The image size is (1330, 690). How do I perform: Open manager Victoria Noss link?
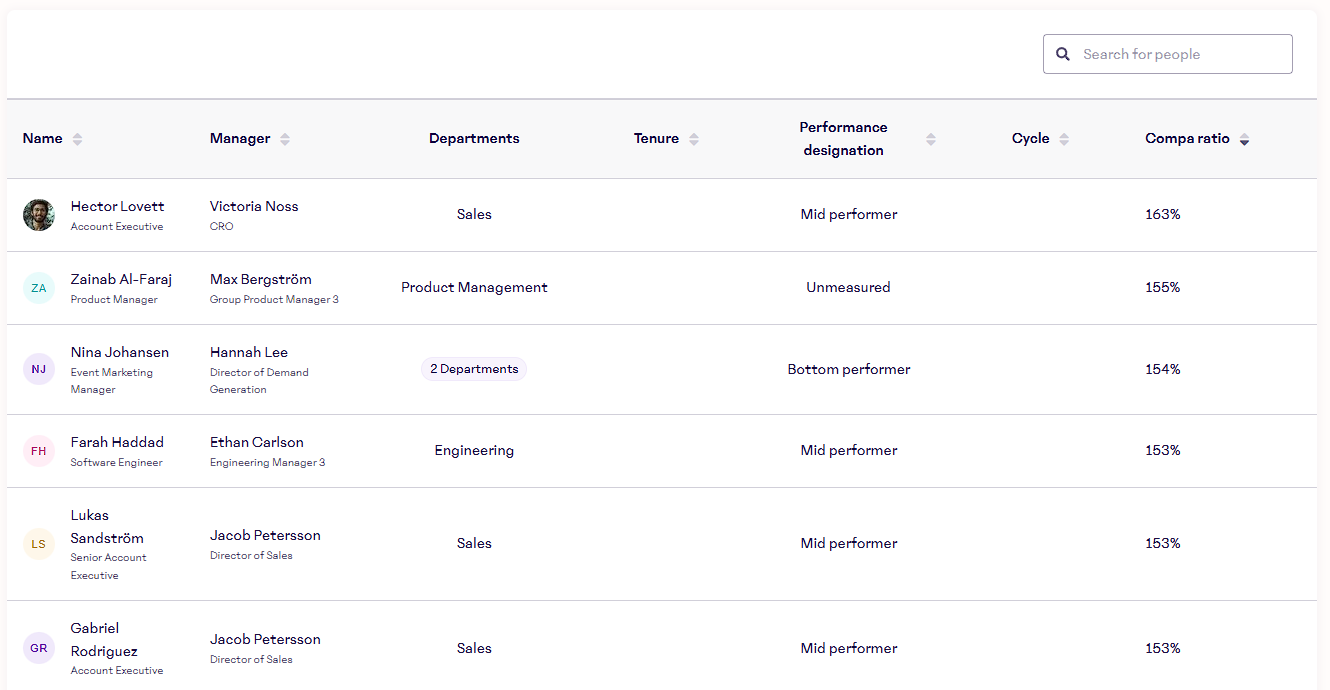(x=254, y=206)
